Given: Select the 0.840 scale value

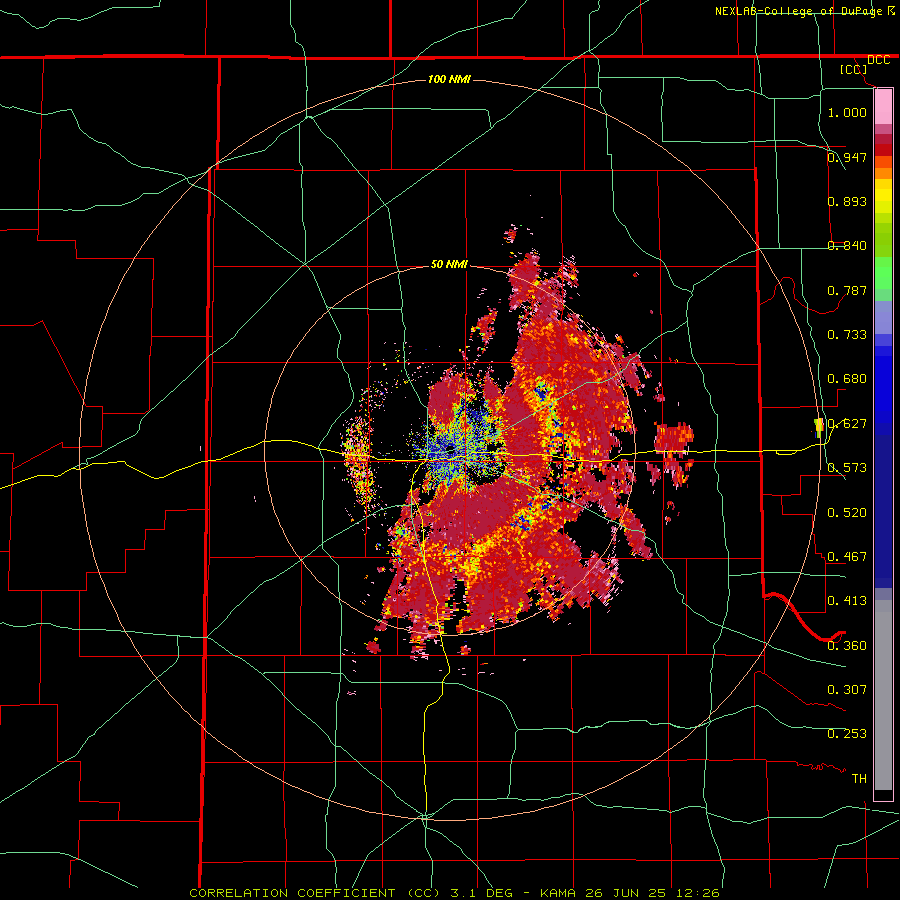Looking at the screenshot, I should pos(847,246).
